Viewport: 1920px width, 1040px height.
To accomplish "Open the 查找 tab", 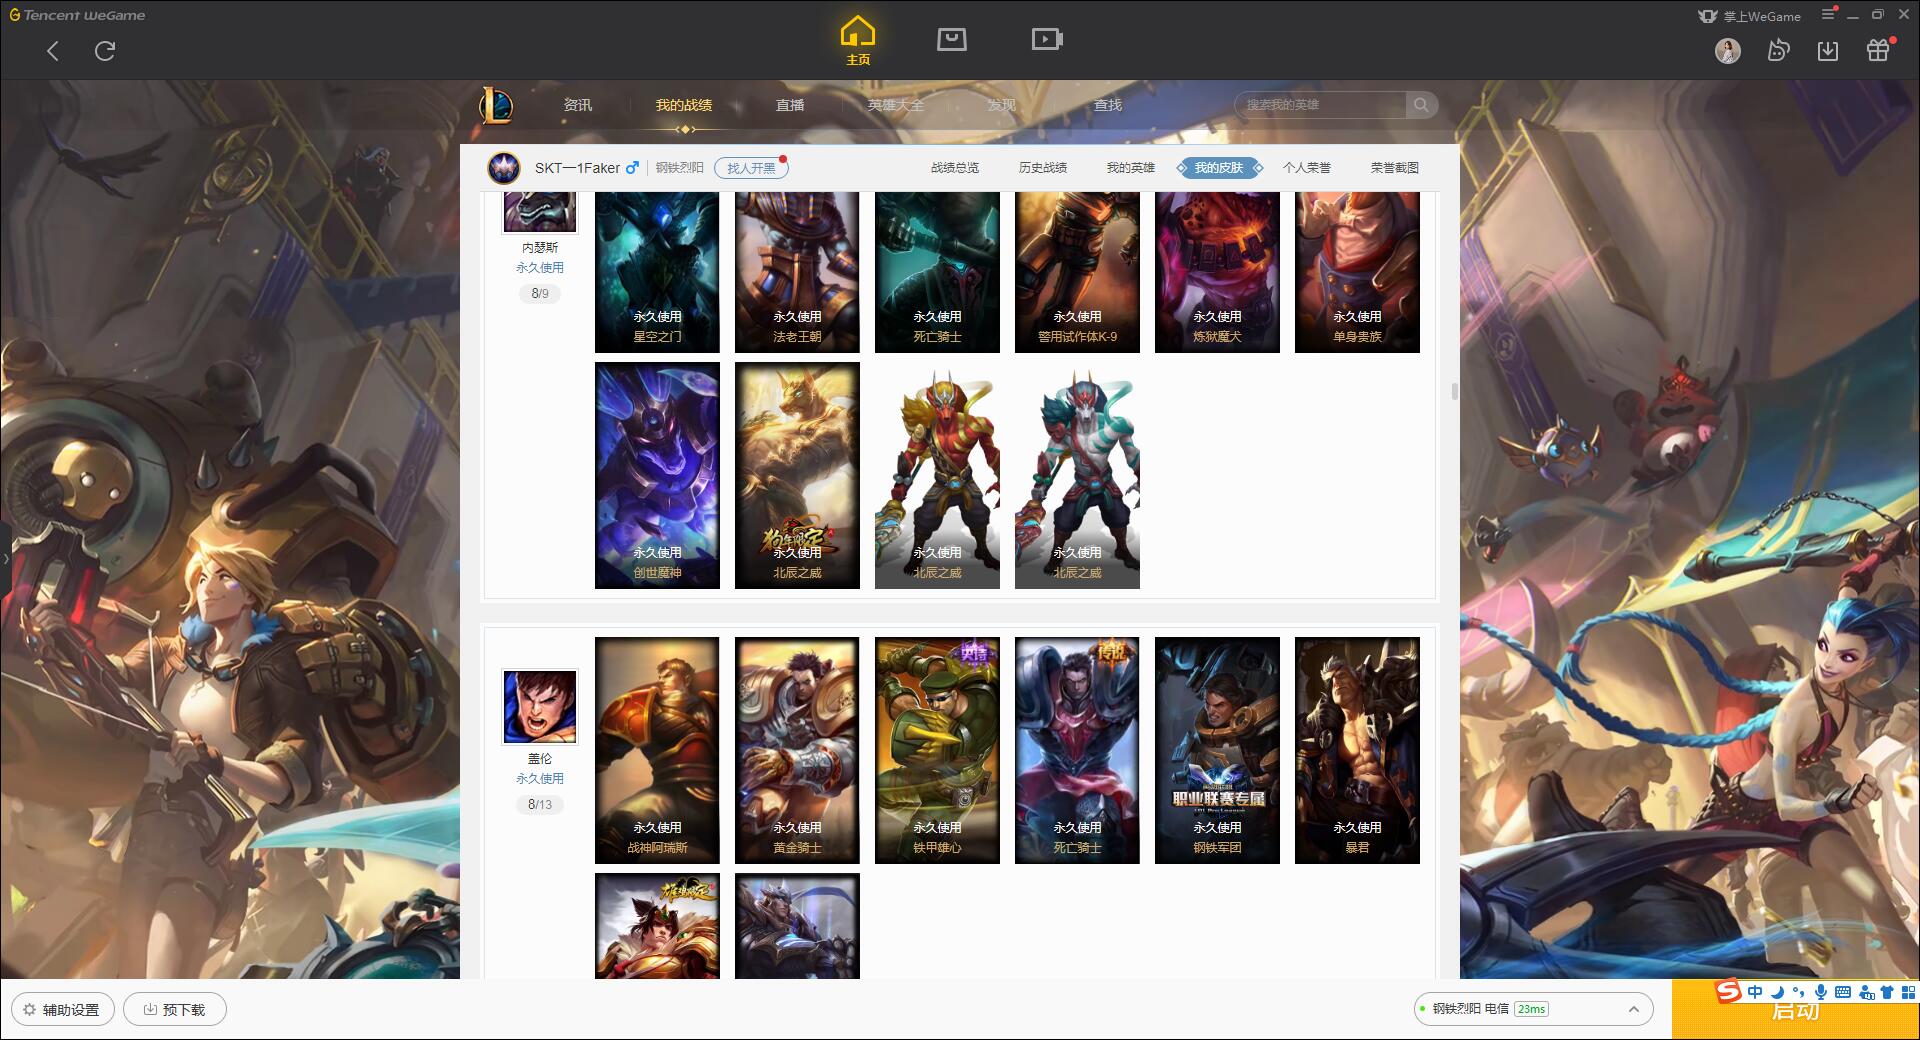I will tap(1108, 105).
